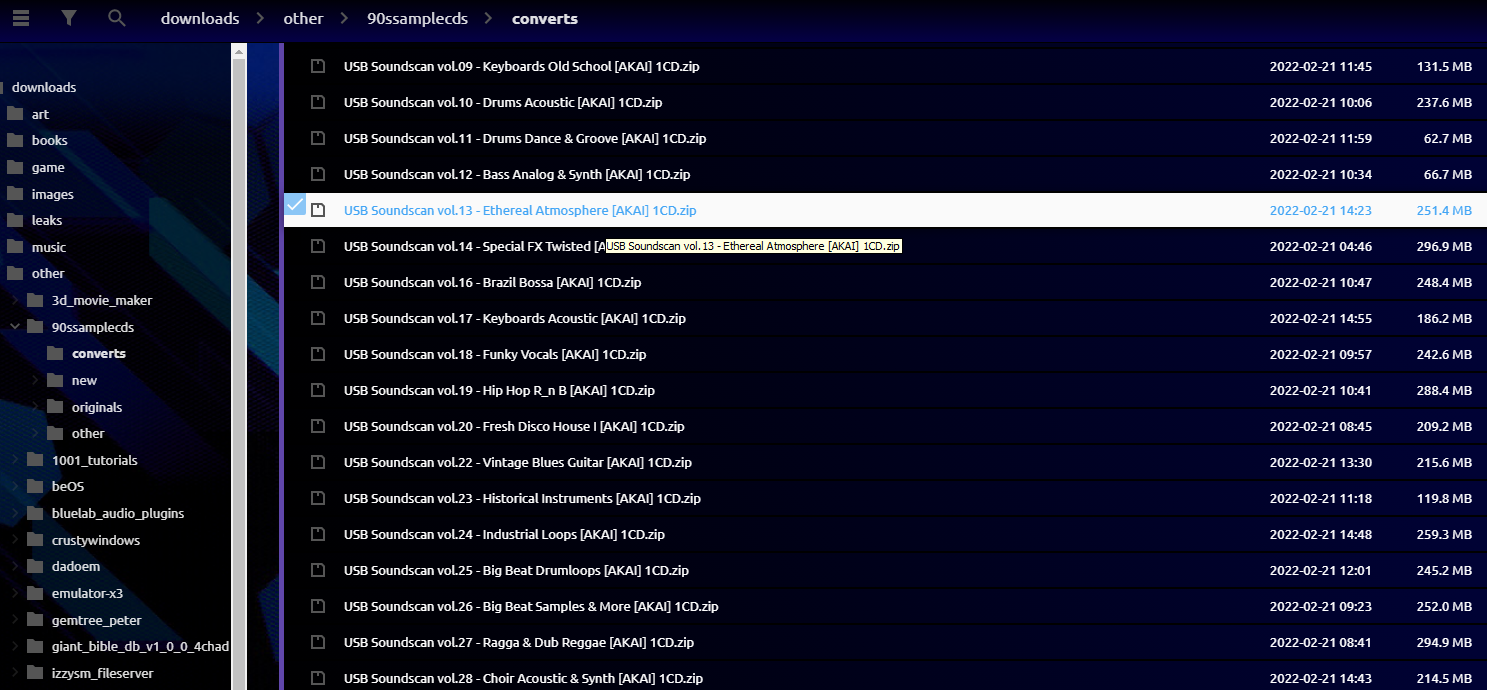Image resolution: width=1487 pixels, height=690 pixels.
Task: Open the hamburger menu icon
Action: [x=20, y=18]
